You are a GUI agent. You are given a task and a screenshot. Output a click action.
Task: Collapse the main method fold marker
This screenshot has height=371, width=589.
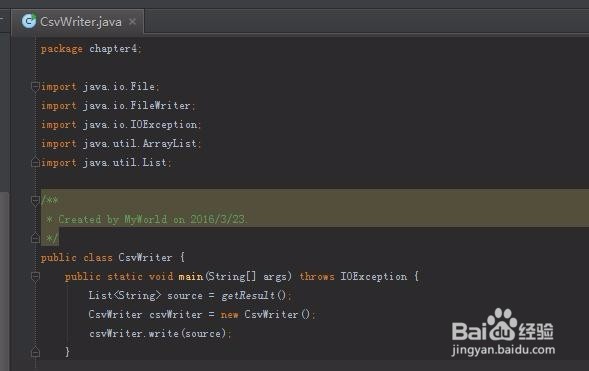[x=35, y=277]
